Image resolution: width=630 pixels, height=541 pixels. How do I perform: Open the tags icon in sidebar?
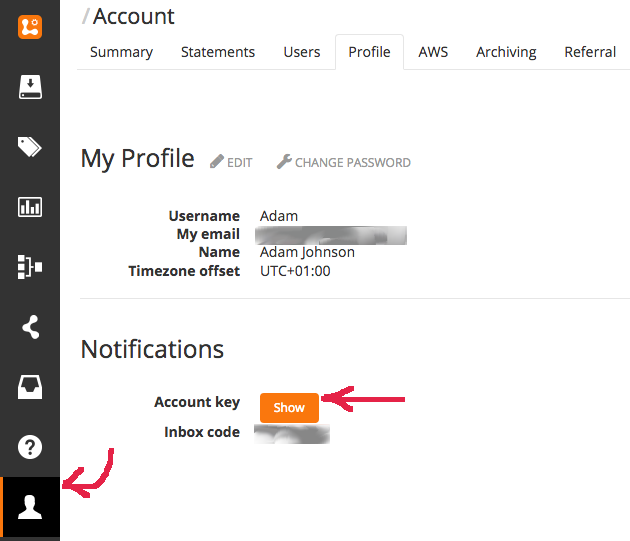[x=29, y=147]
